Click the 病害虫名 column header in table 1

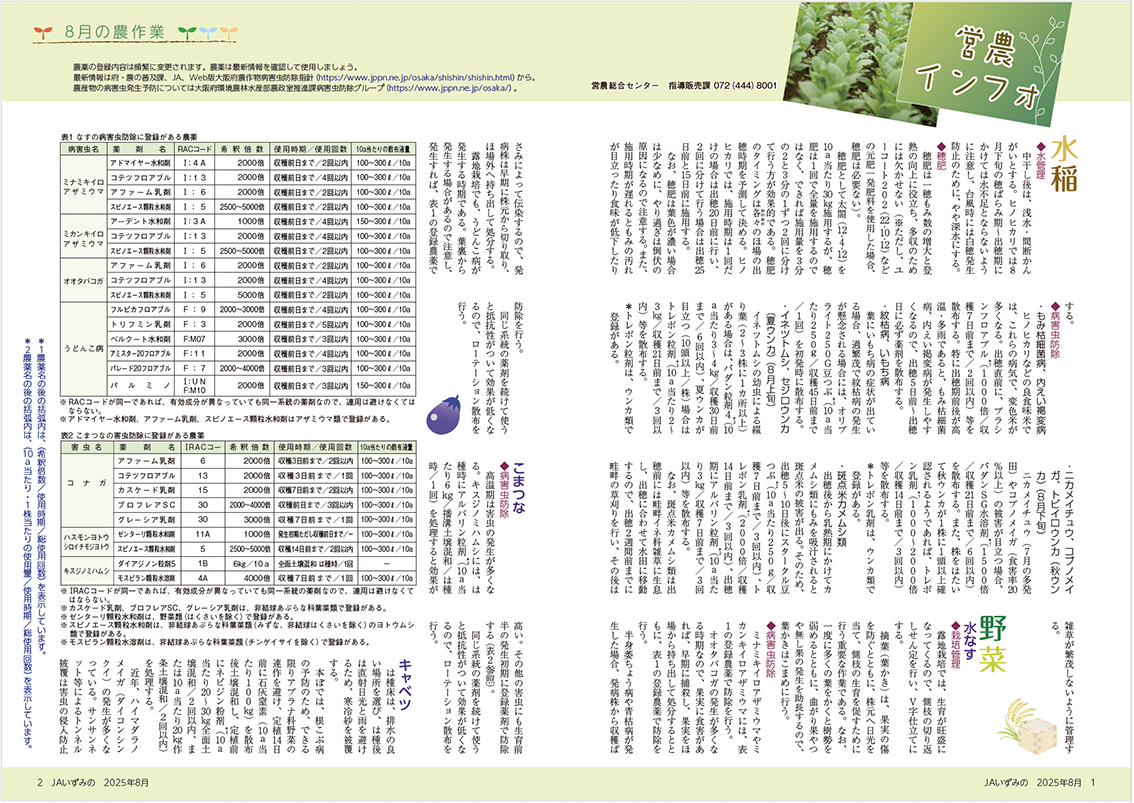click(x=84, y=148)
